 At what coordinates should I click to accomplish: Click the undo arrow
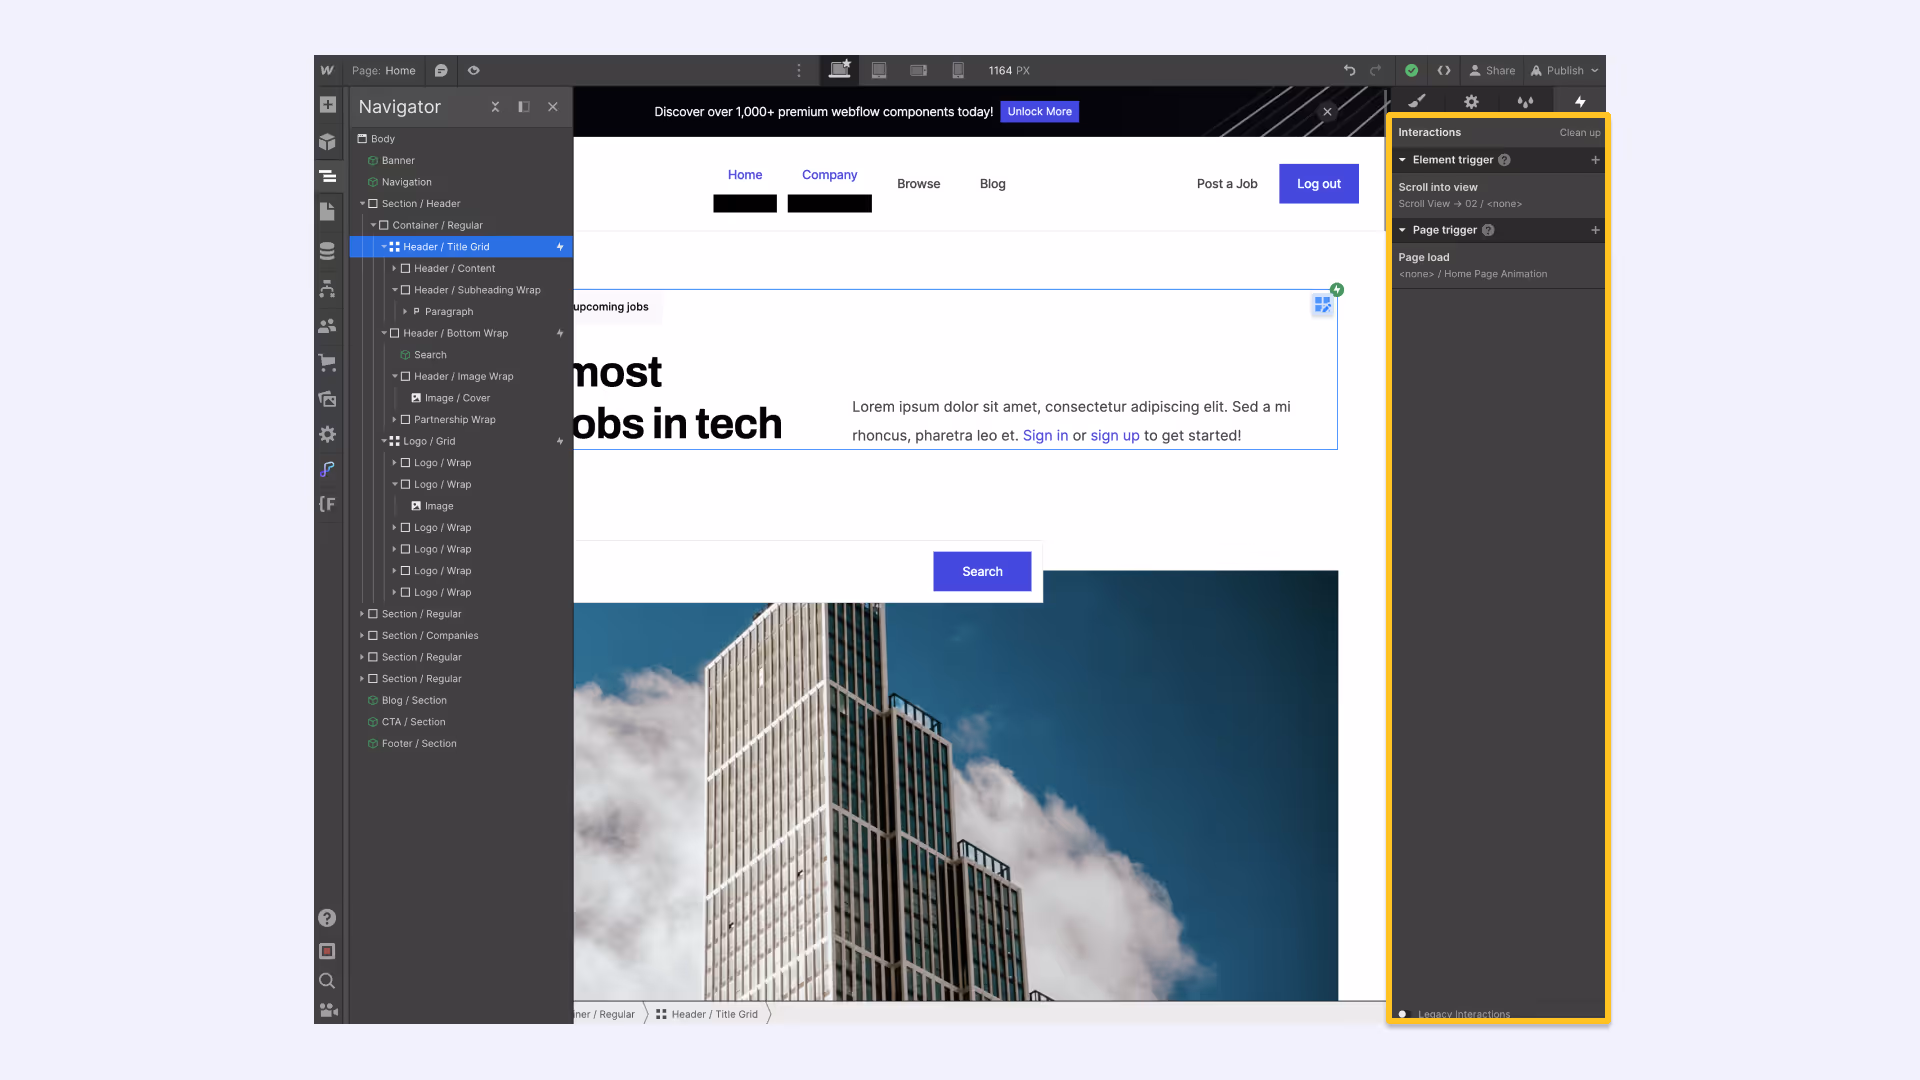click(1349, 71)
